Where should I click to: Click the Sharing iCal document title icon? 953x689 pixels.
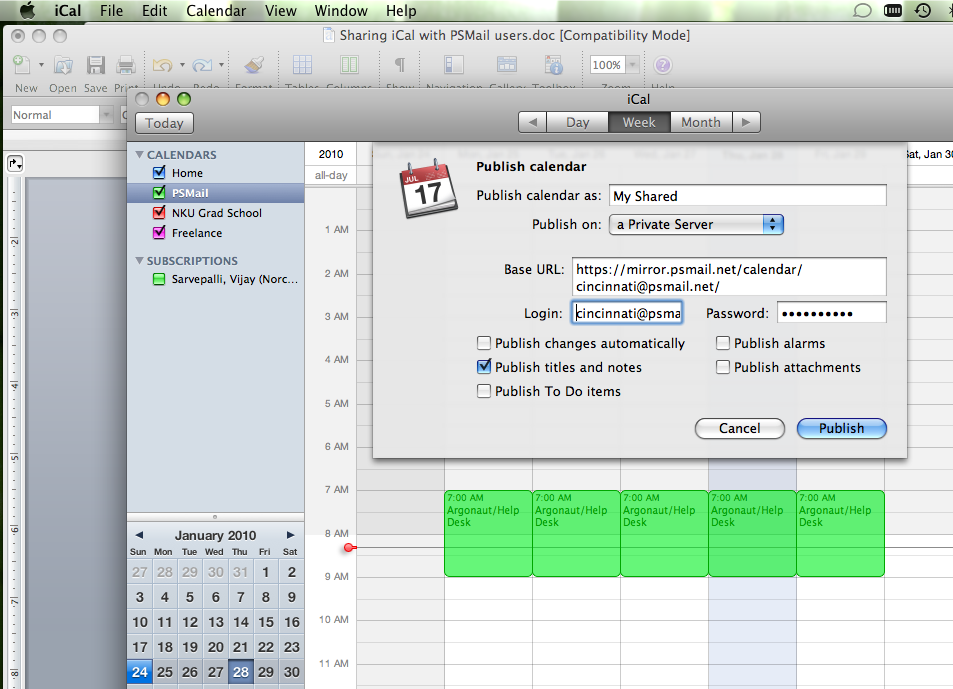(329, 35)
